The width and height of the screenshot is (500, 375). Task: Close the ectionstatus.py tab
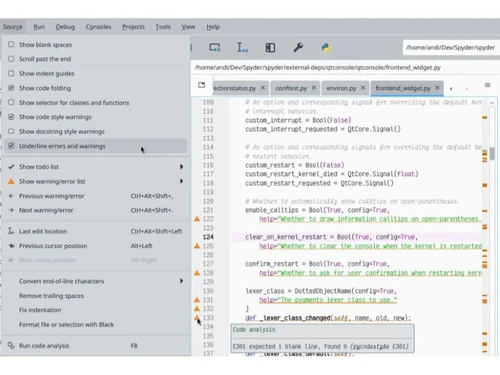[x=263, y=88]
